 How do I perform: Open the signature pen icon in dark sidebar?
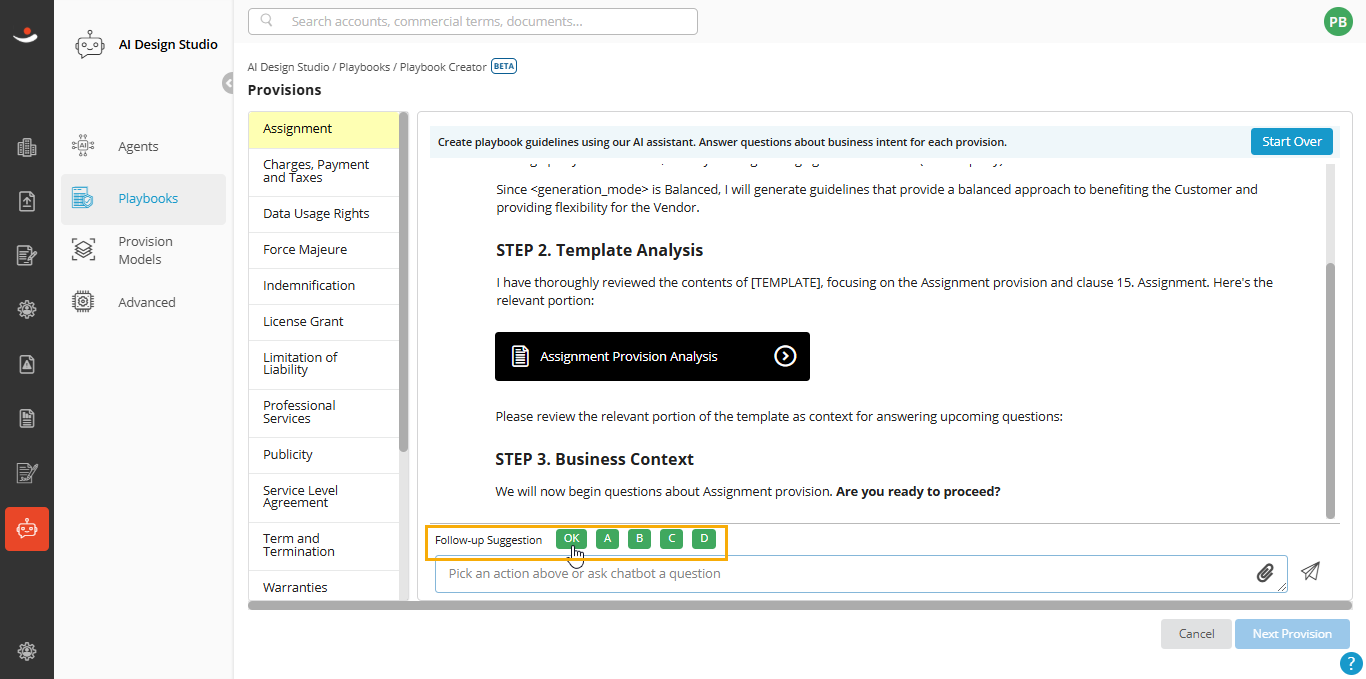click(x=27, y=472)
